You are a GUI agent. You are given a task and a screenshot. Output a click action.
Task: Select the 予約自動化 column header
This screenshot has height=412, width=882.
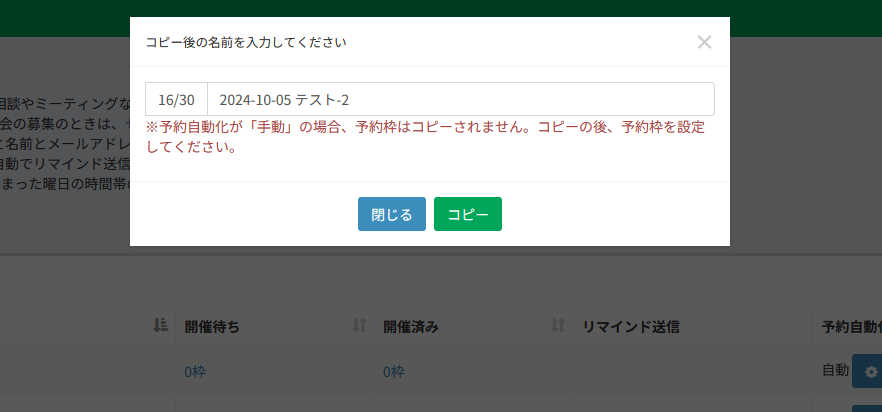[x=850, y=327]
